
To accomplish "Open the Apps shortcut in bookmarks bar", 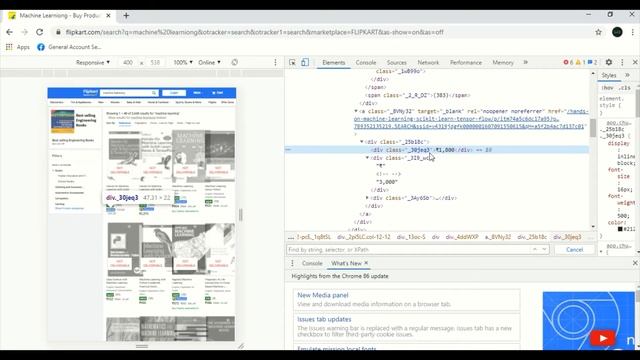I will [18, 47].
